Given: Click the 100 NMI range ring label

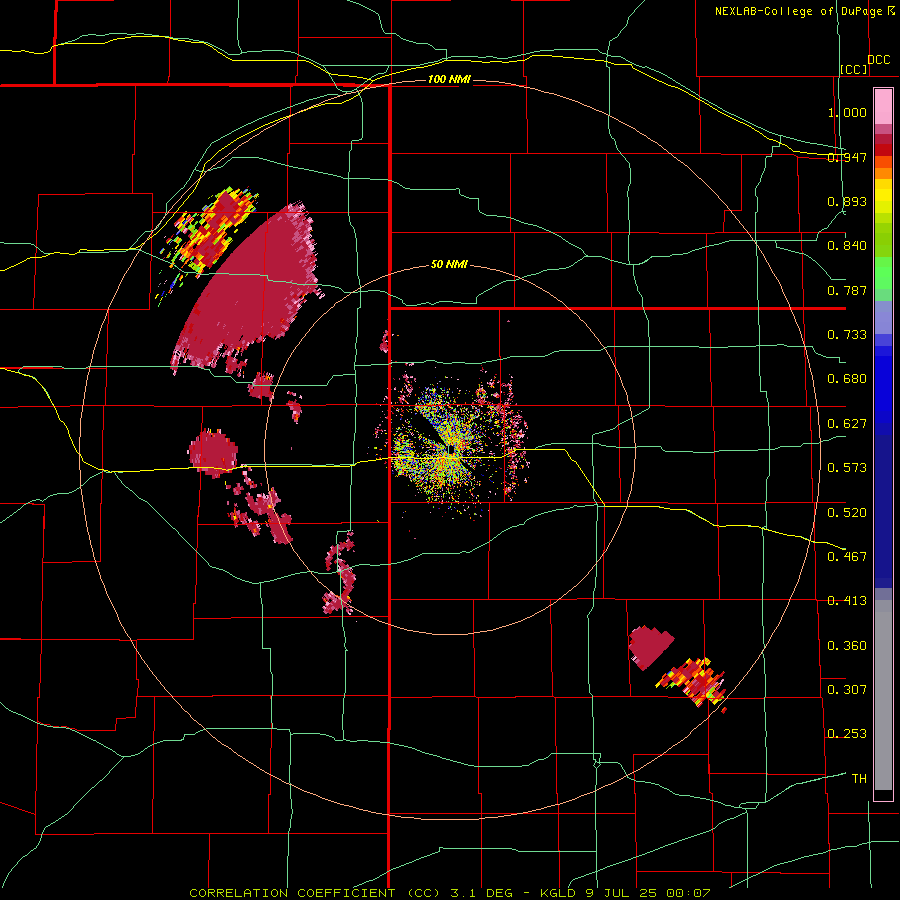Looking at the screenshot, I should (x=449, y=79).
